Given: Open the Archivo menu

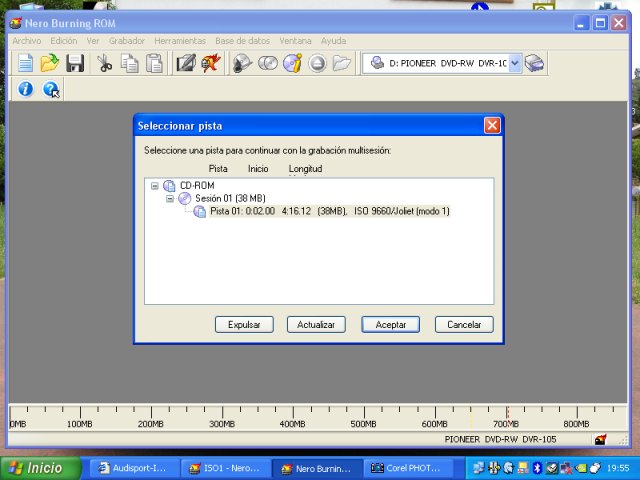Looking at the screenshot, I should (27, 41).
